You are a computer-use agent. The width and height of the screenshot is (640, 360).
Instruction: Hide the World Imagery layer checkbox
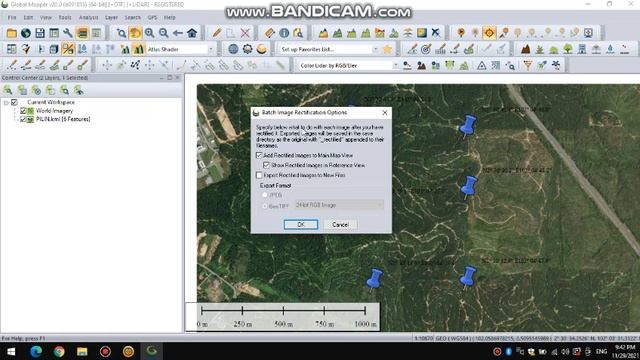pyautogui.click(x=23, y=111)
